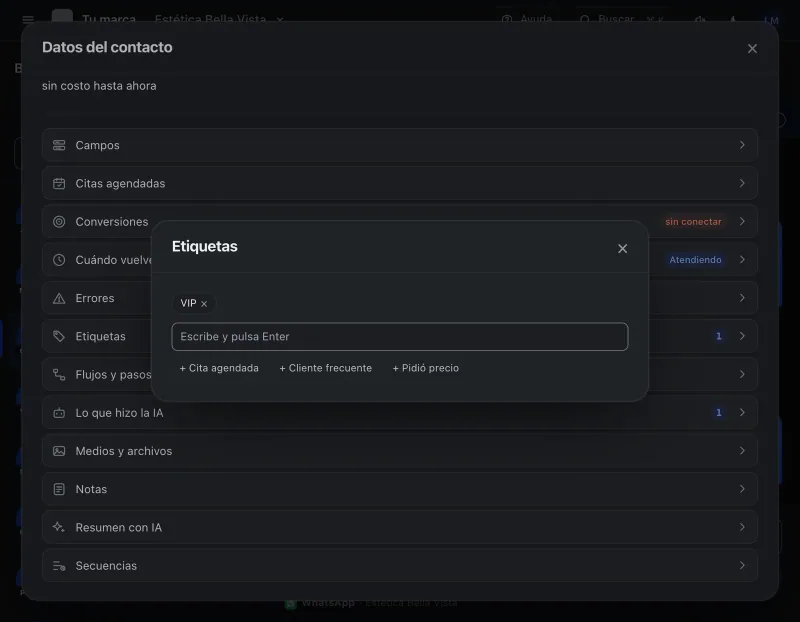Expand the Lo que hizo la IA chevron
Image resolution: width=800 pixels, height=622 pixels.
742,412
